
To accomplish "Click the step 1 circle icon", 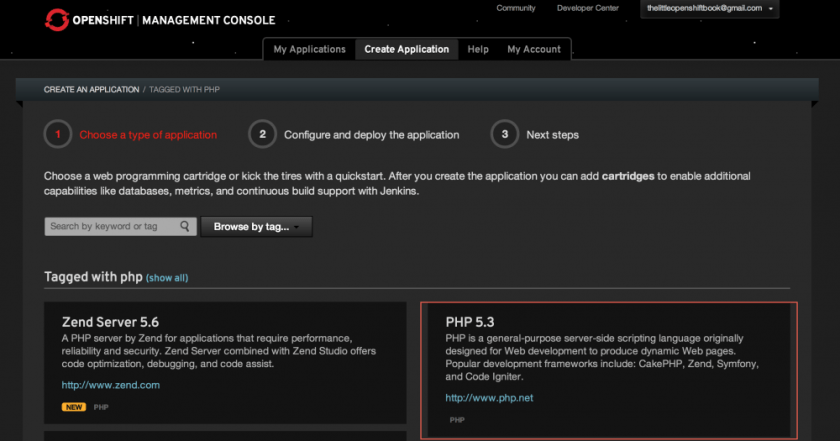I will (58, 134).
